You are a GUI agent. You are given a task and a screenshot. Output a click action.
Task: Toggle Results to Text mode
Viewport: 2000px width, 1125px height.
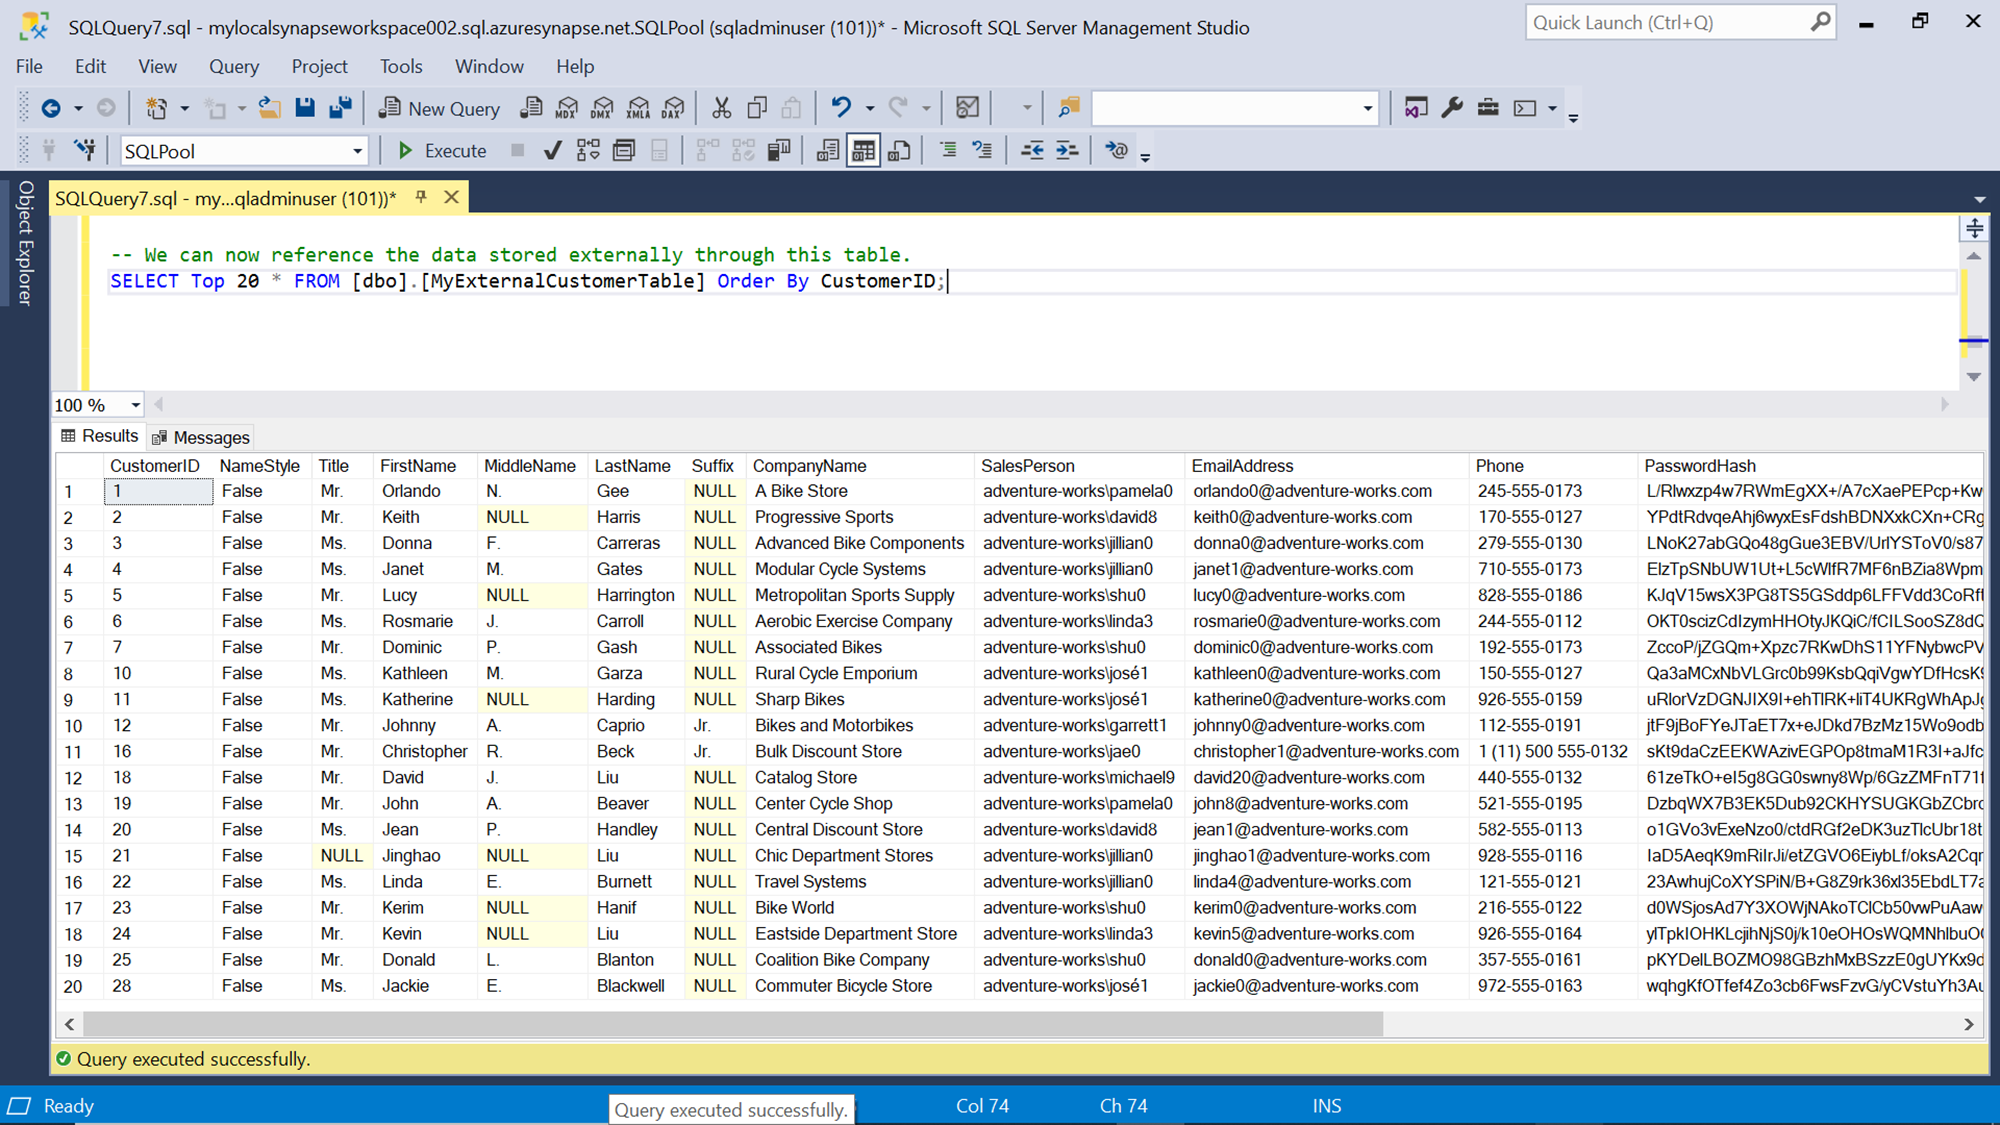827,151
